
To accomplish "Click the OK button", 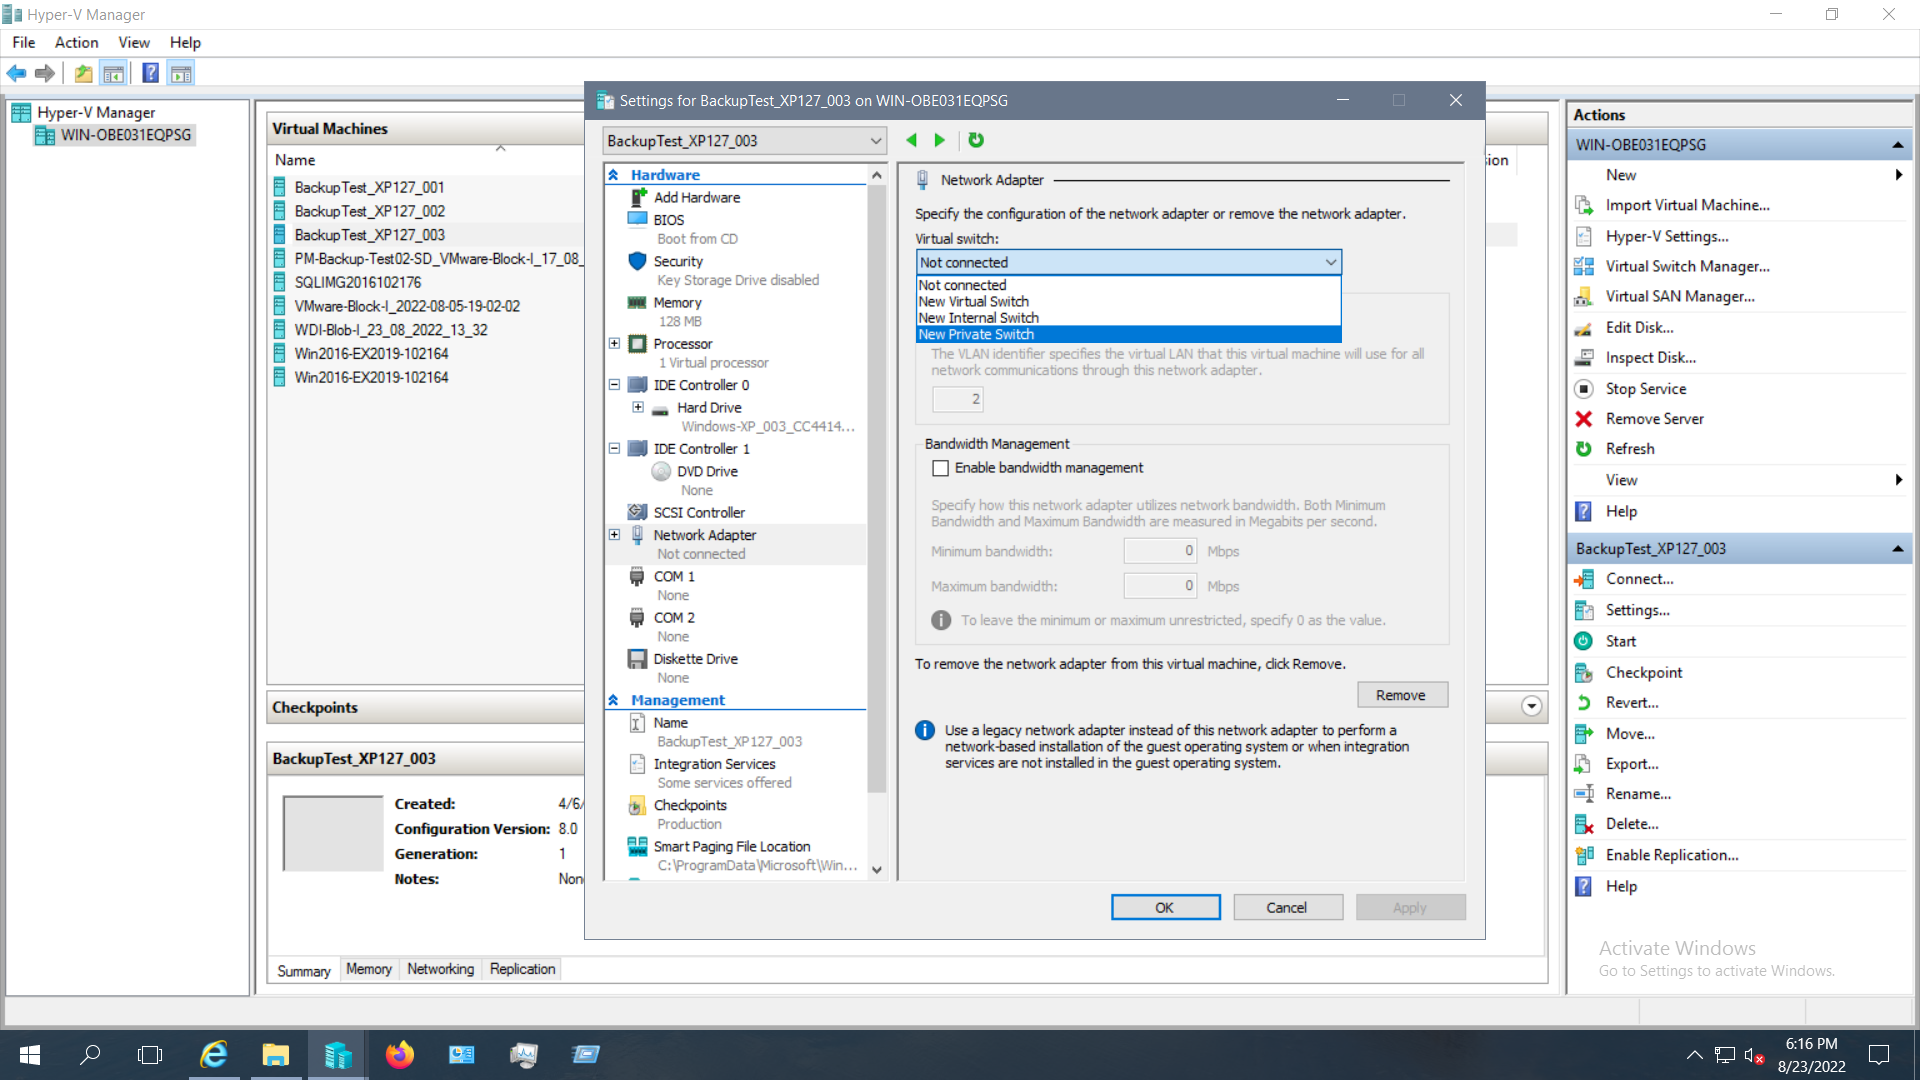I will pyautogui.click(x=1165, y=907).
